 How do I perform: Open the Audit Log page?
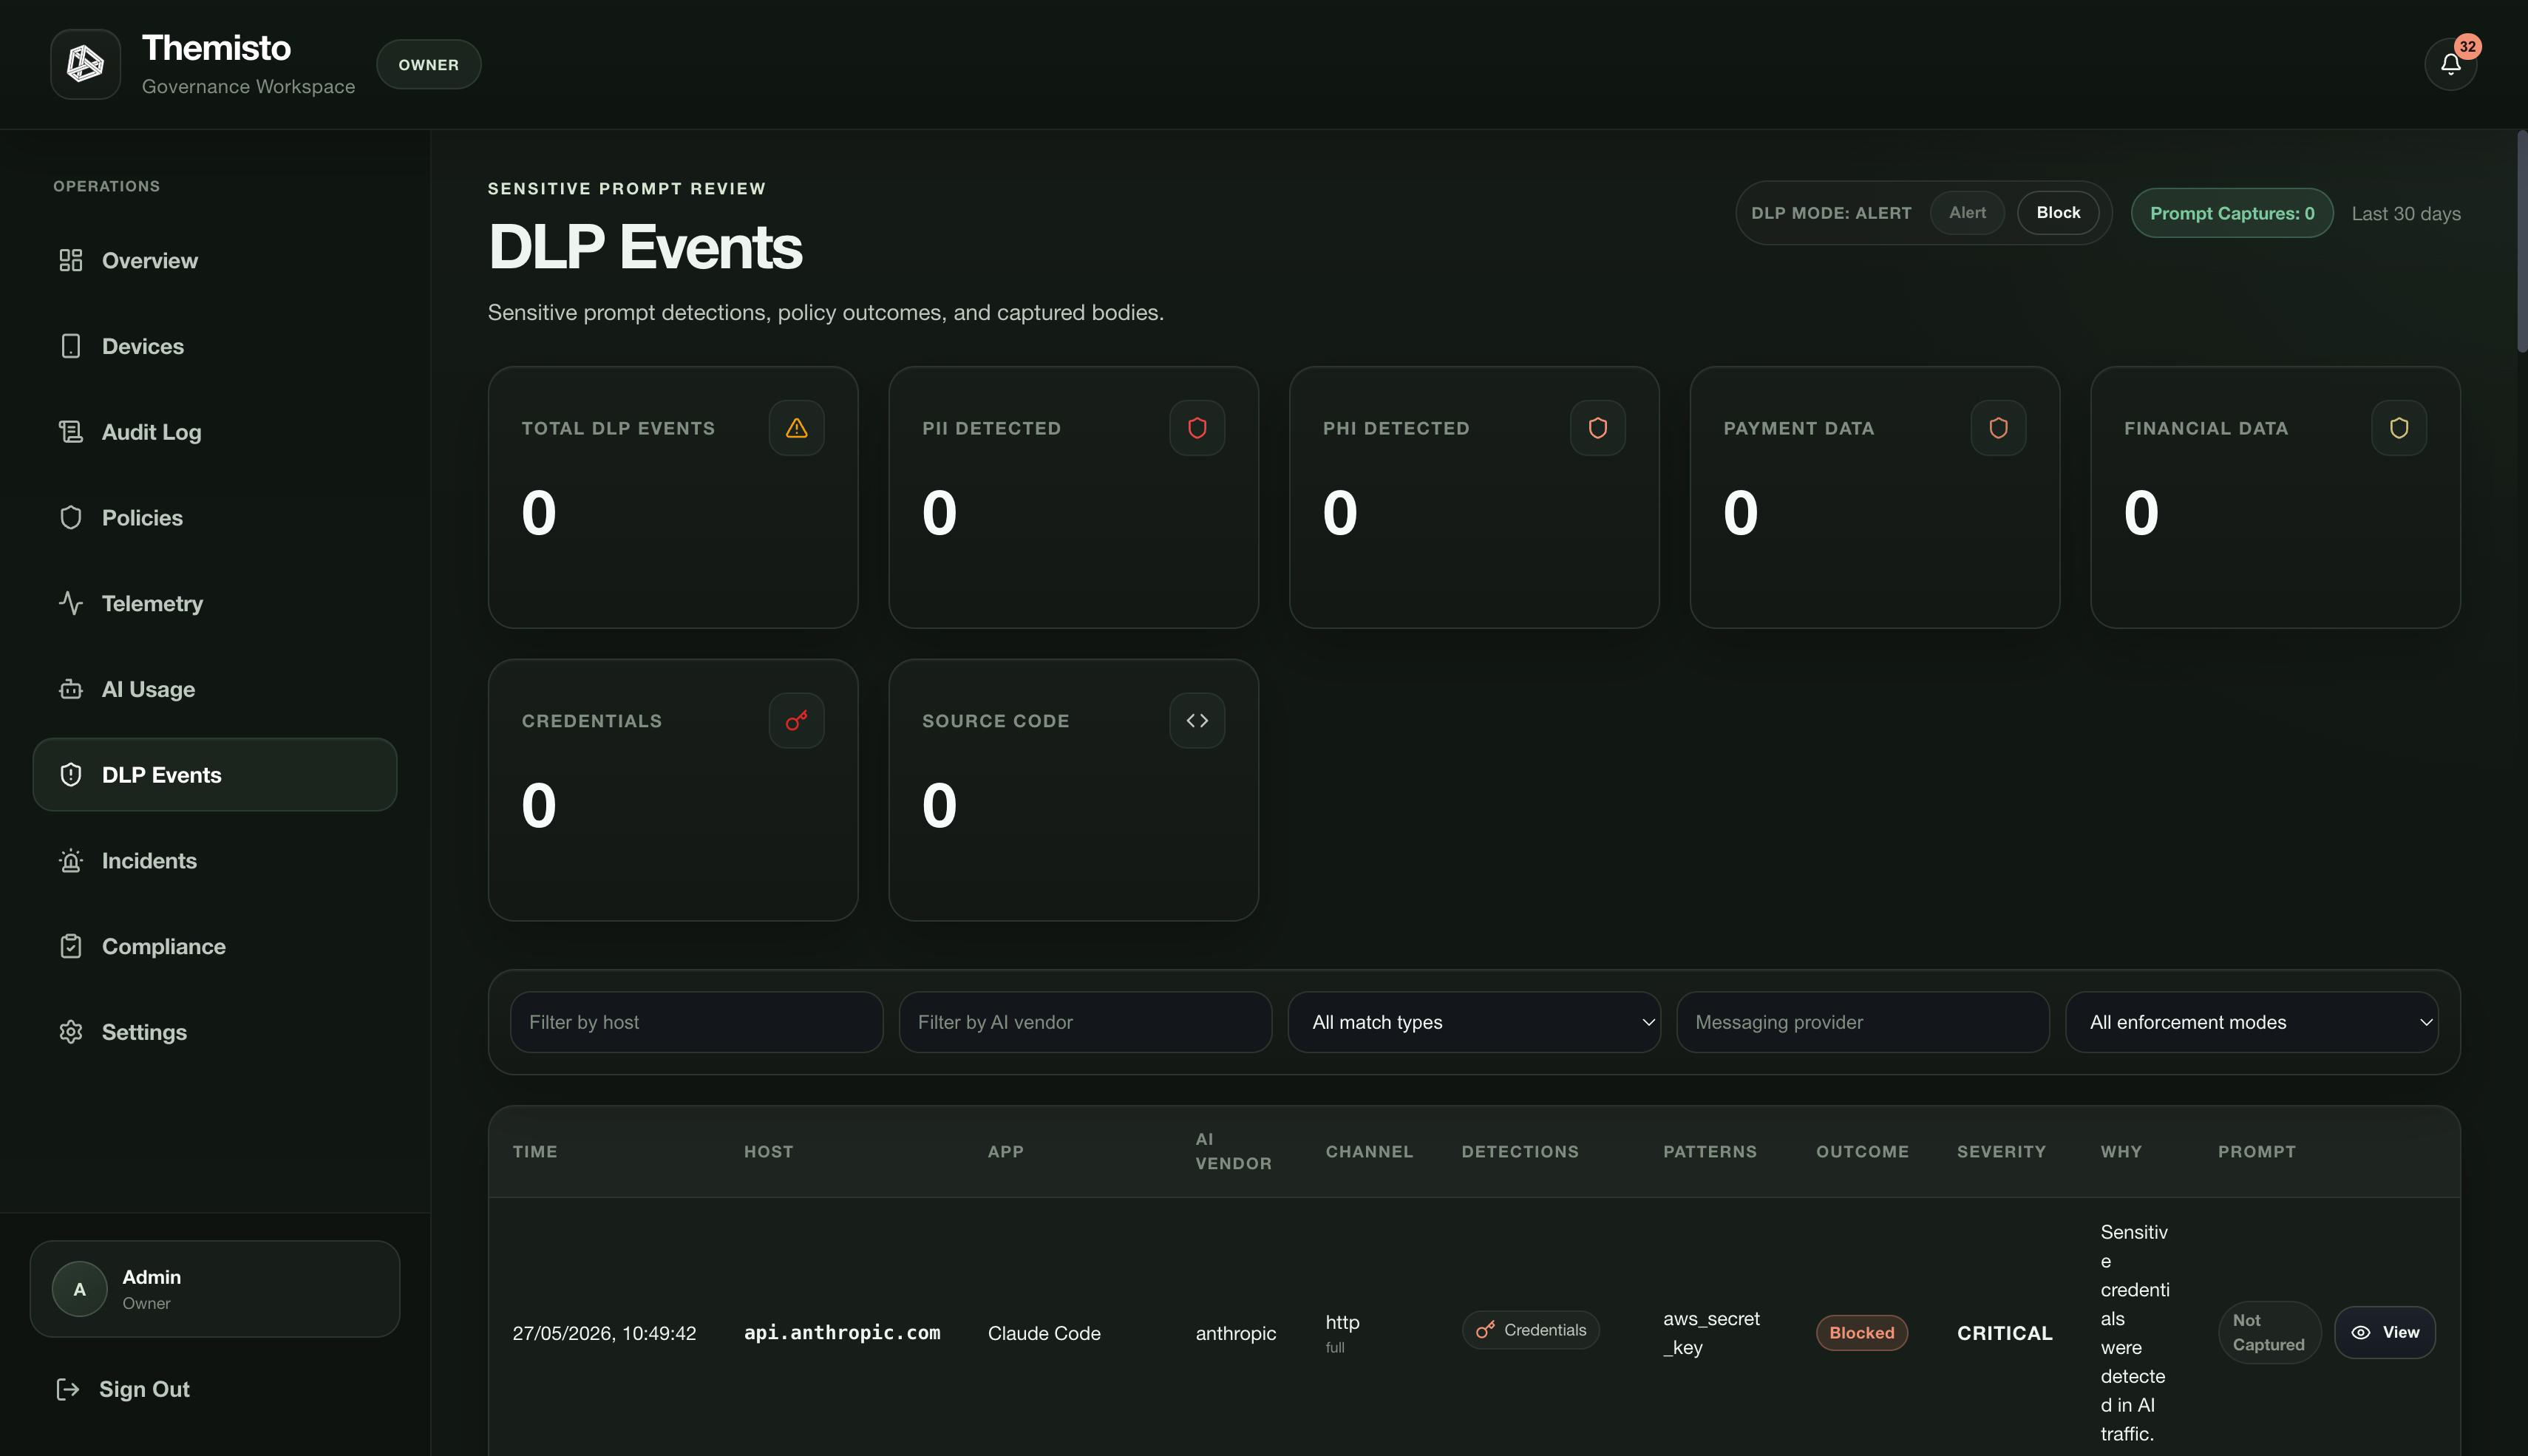point(215,432)
